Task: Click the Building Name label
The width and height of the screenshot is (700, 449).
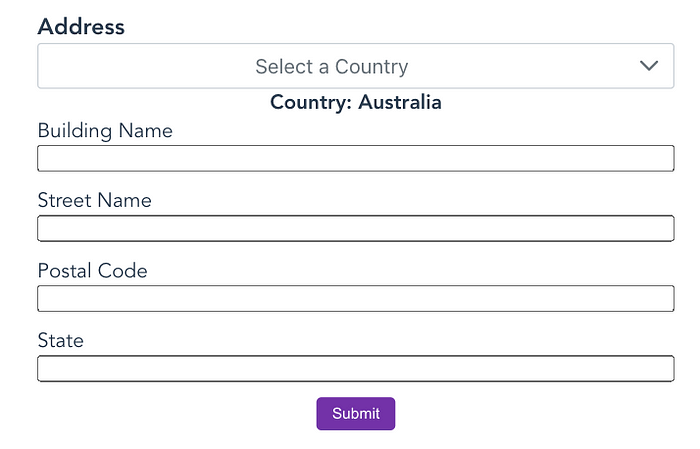Action: 105,131
